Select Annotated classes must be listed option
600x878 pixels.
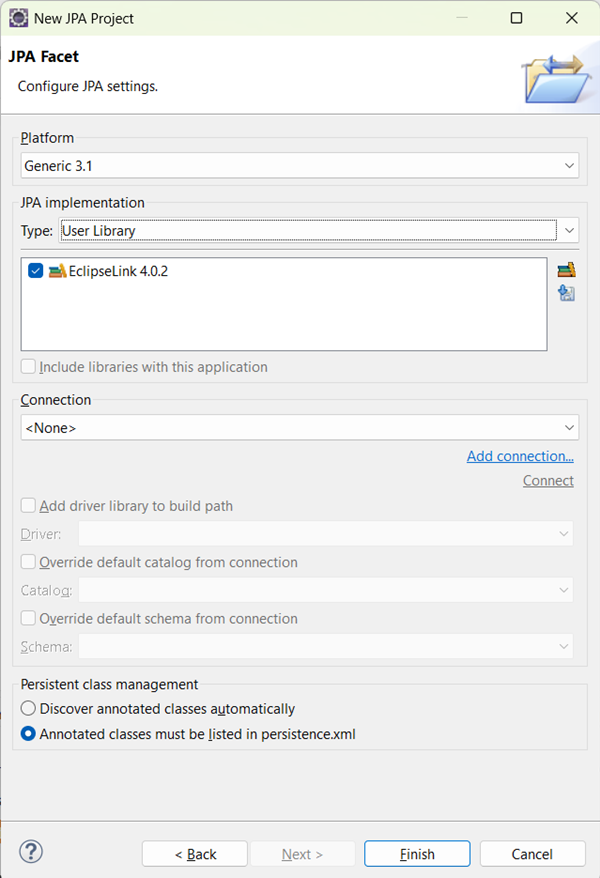[29, 734]
